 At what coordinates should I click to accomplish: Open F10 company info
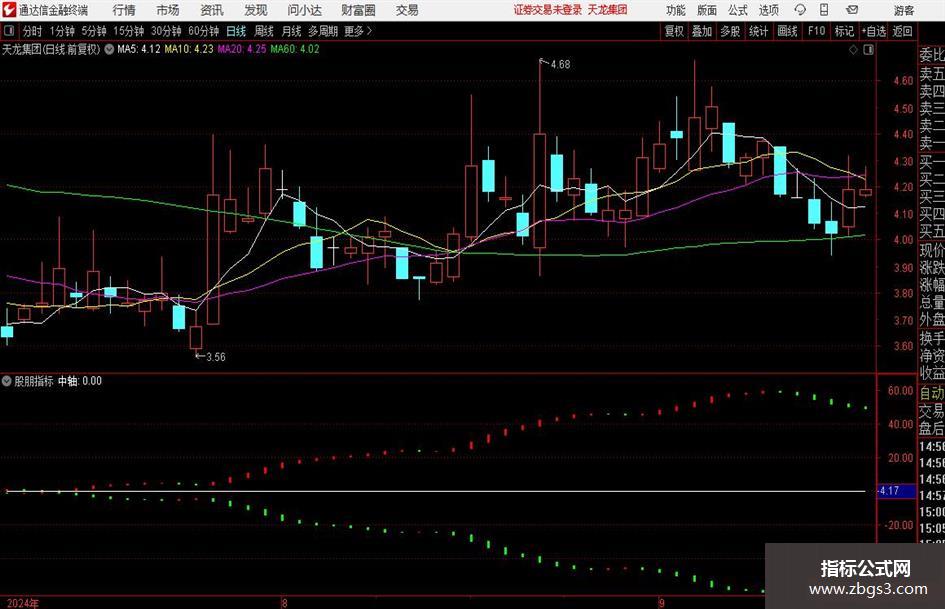pyautogui.click(x=817, y=31)
